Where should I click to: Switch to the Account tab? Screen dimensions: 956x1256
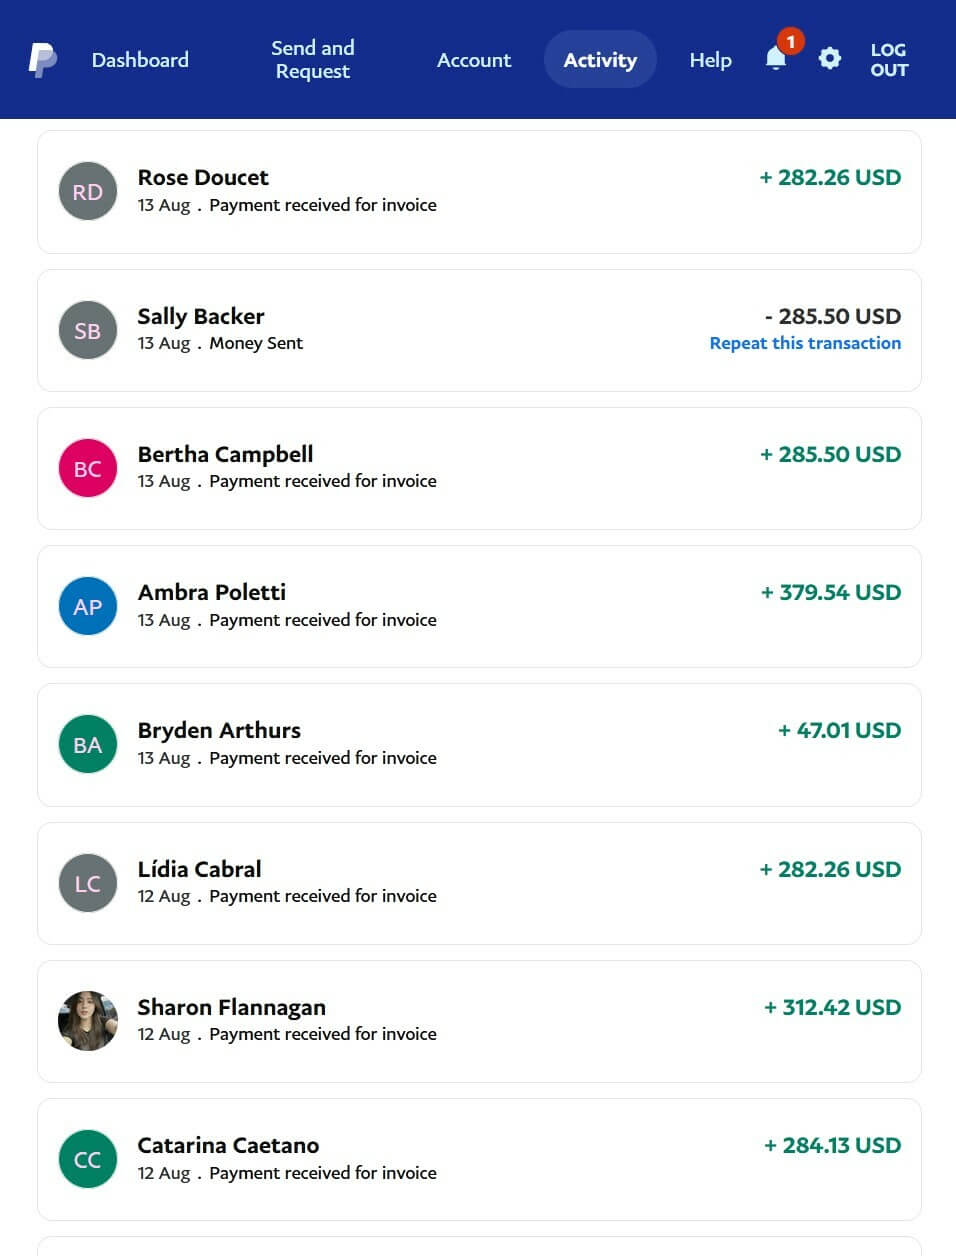click(474, 60)
